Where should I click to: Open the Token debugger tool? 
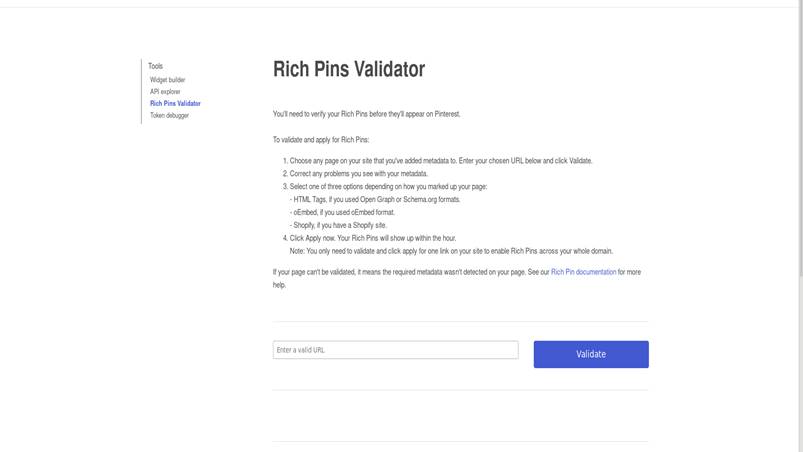pos(169,116)
